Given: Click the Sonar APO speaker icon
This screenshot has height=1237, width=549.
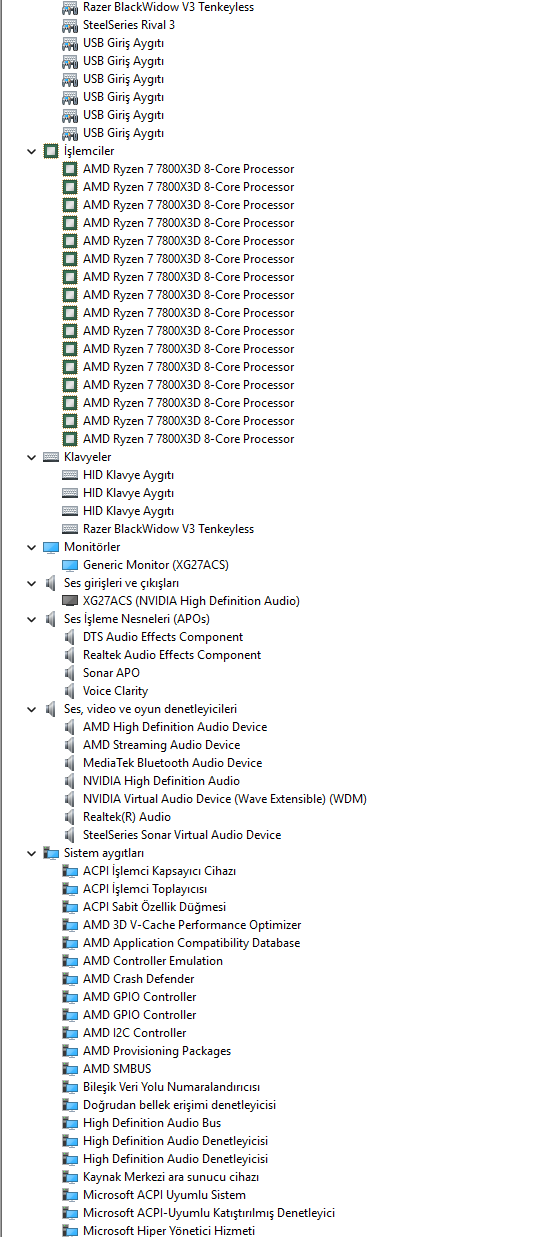Looking at the screenshot, I should [x=70, y=673].
